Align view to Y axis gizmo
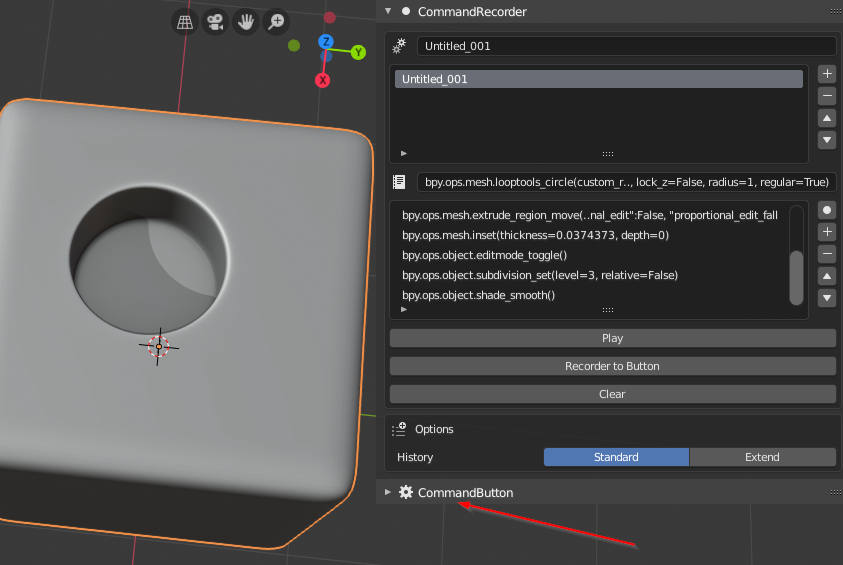Screen dimensions: 843x565 (x=358, y=52)
